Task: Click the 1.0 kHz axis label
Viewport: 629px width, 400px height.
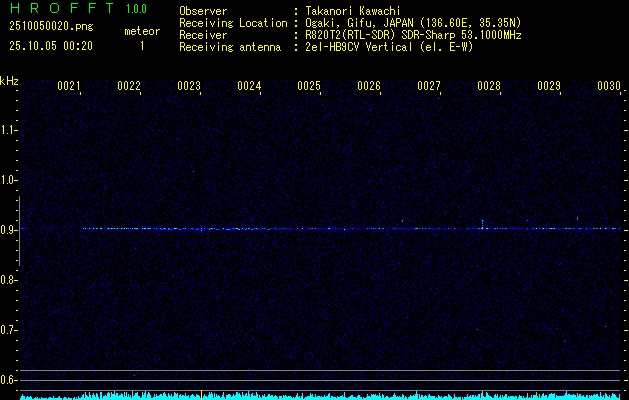Action: point(8,180)
